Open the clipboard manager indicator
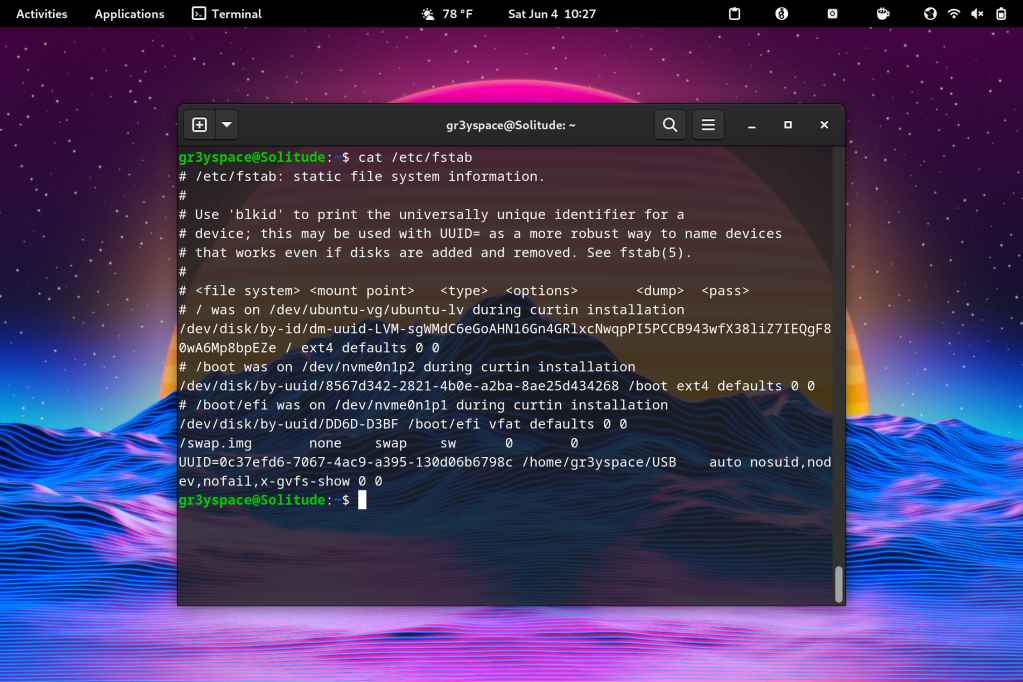Screen dimensions: 1023x682 [x=734, y=14]
